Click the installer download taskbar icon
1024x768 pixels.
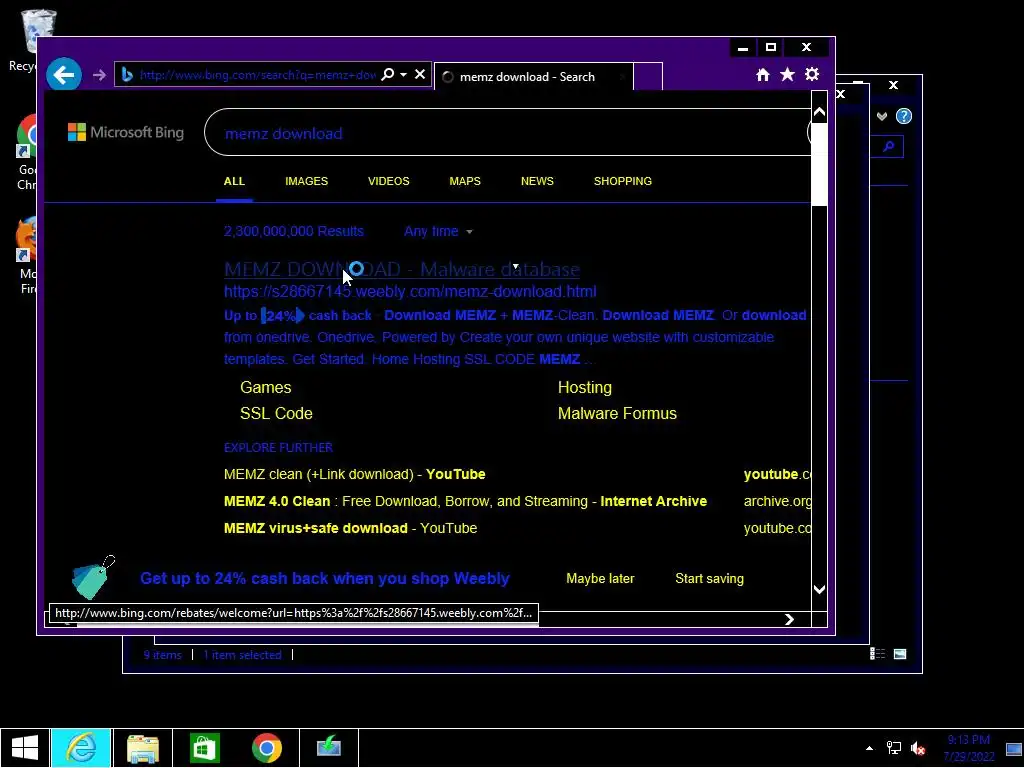tap(328, 748)
